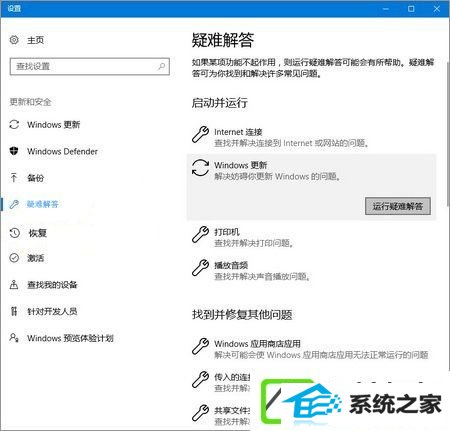
Task: Close the 设置 window
Action: 437,9
